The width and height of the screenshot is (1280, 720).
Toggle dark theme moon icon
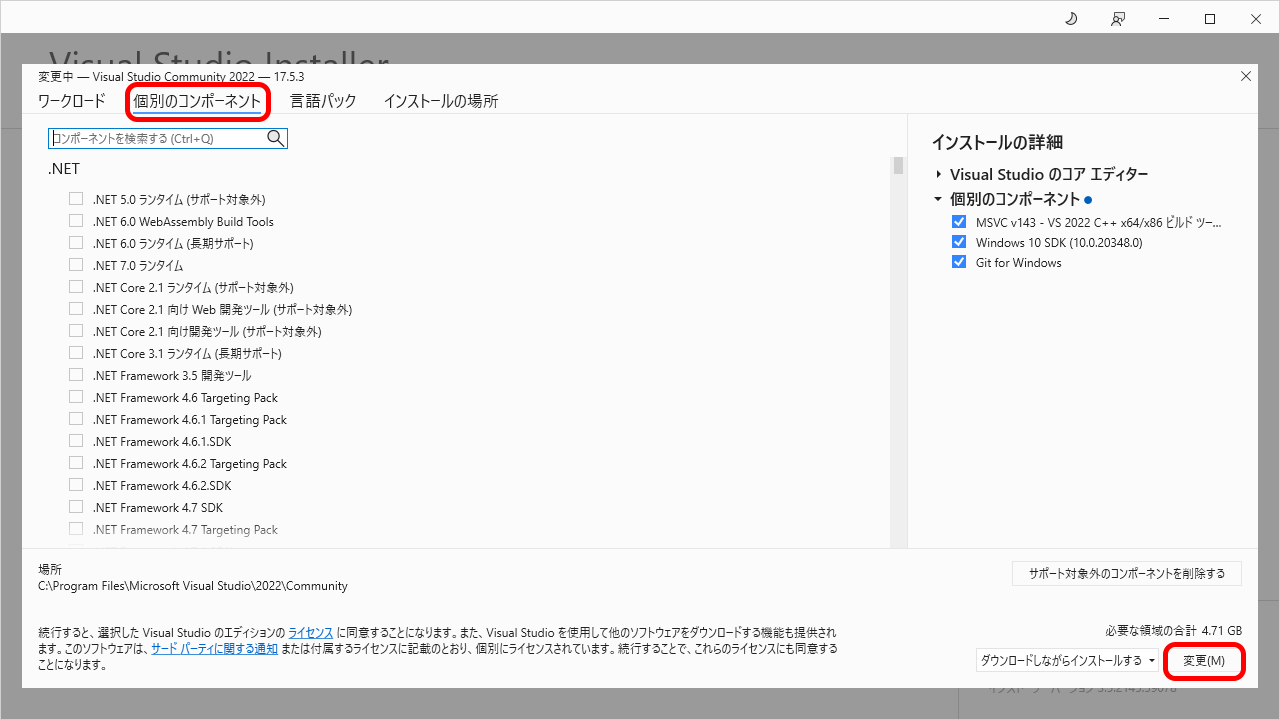1071,19
